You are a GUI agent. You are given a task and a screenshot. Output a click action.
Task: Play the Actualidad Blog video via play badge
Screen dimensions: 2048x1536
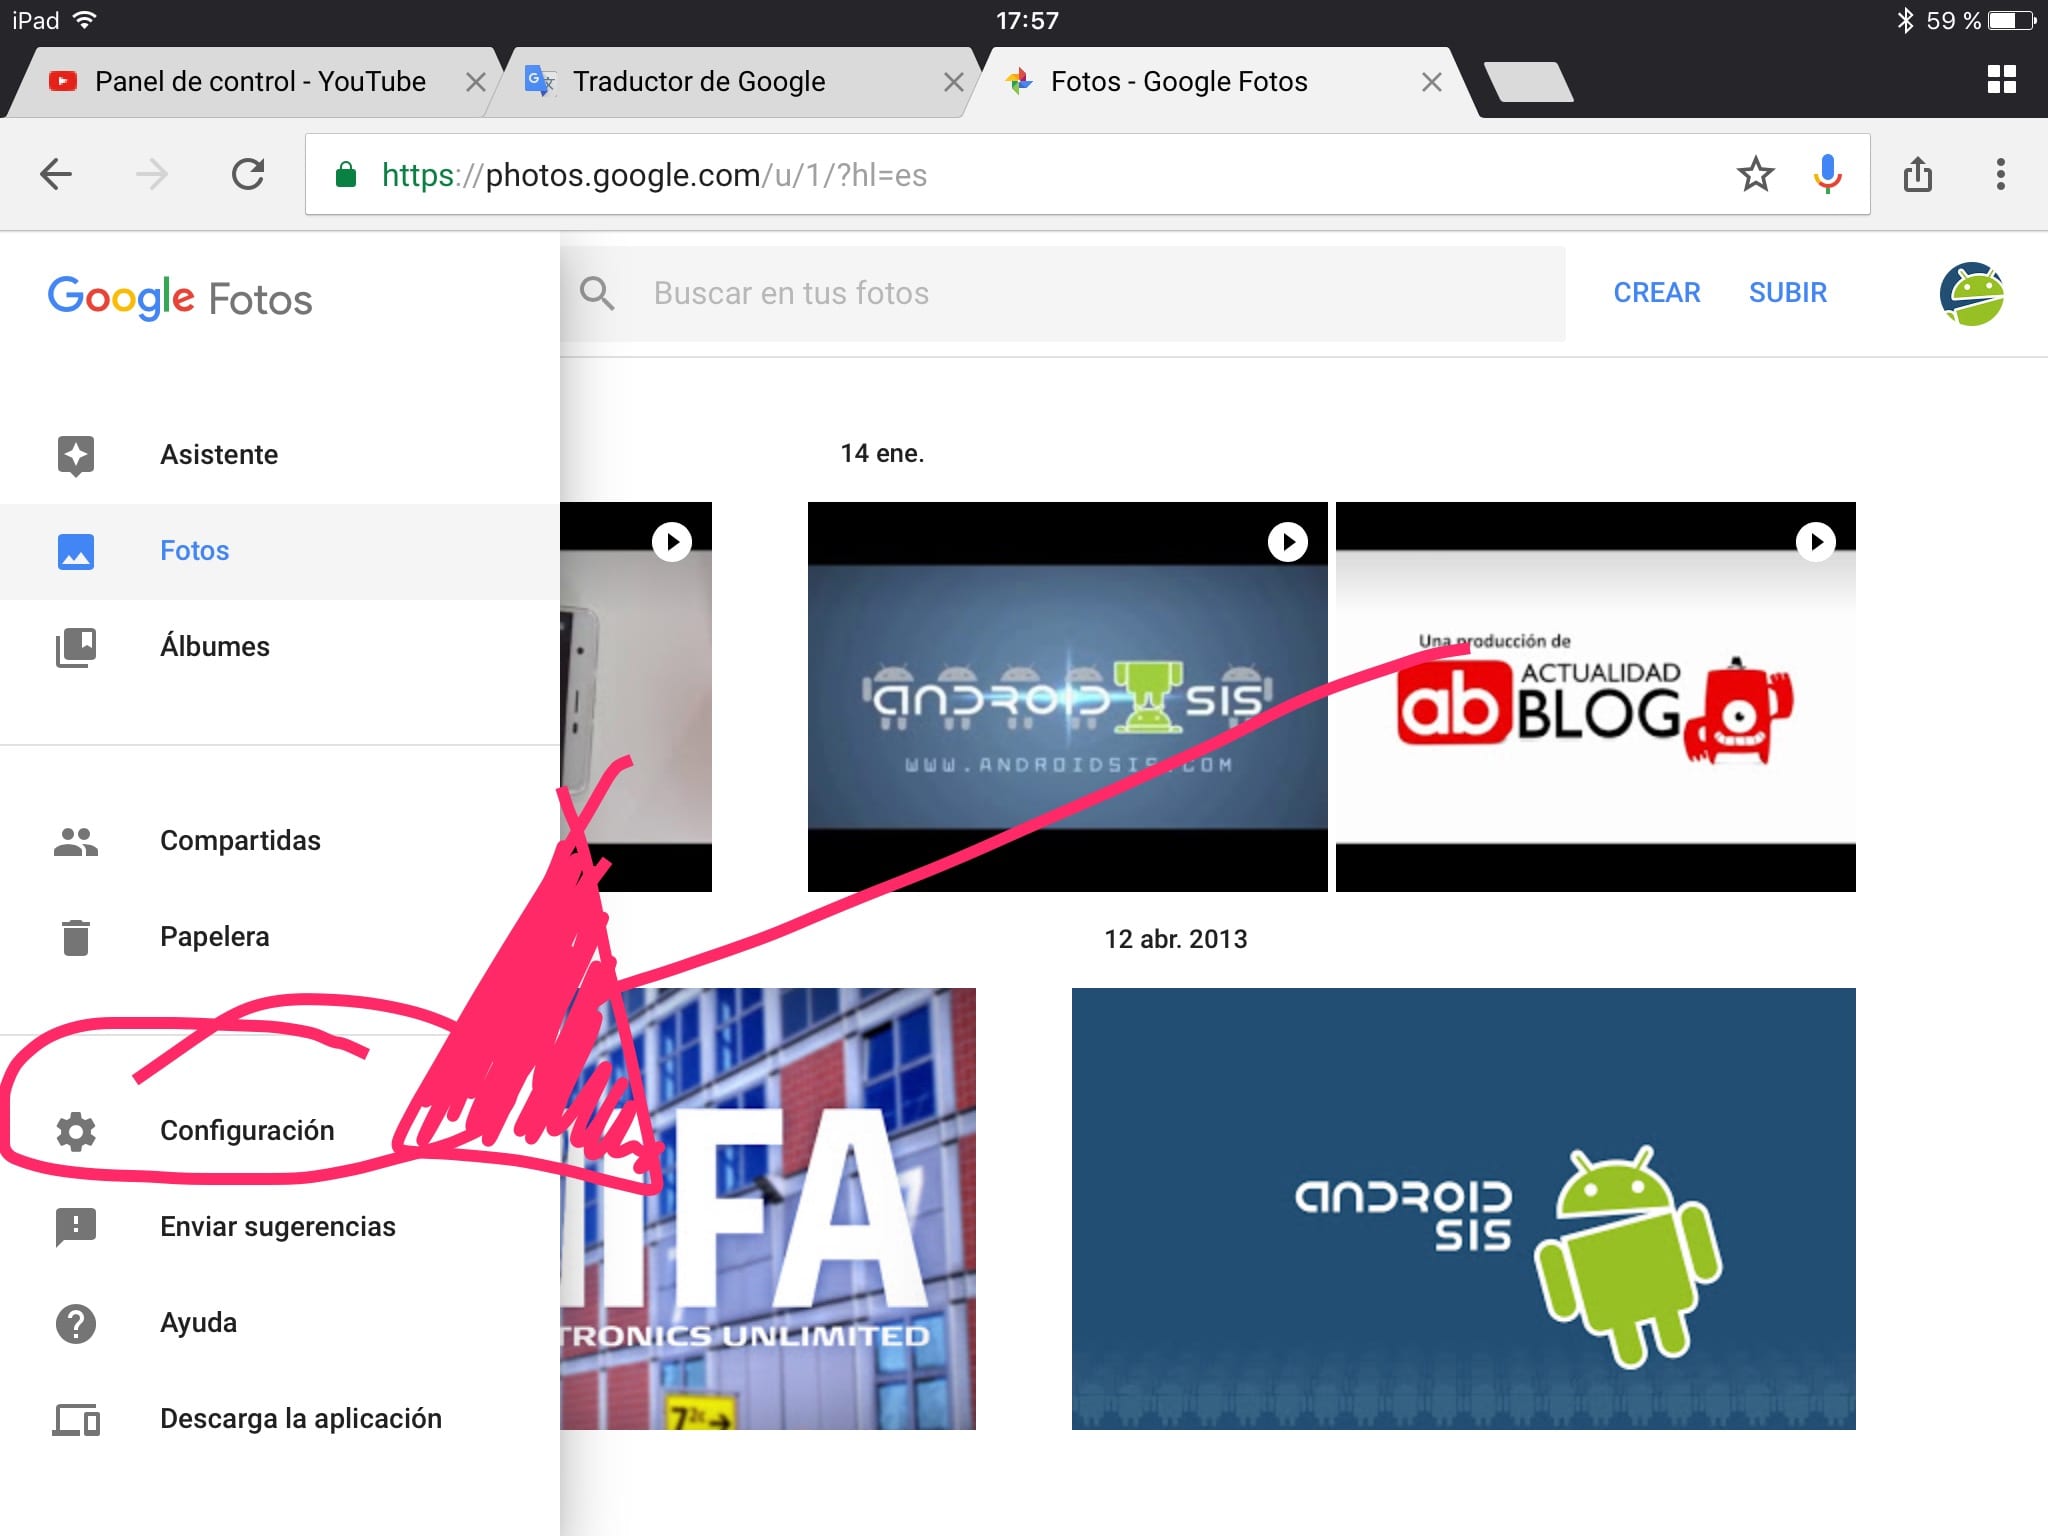1816,542
